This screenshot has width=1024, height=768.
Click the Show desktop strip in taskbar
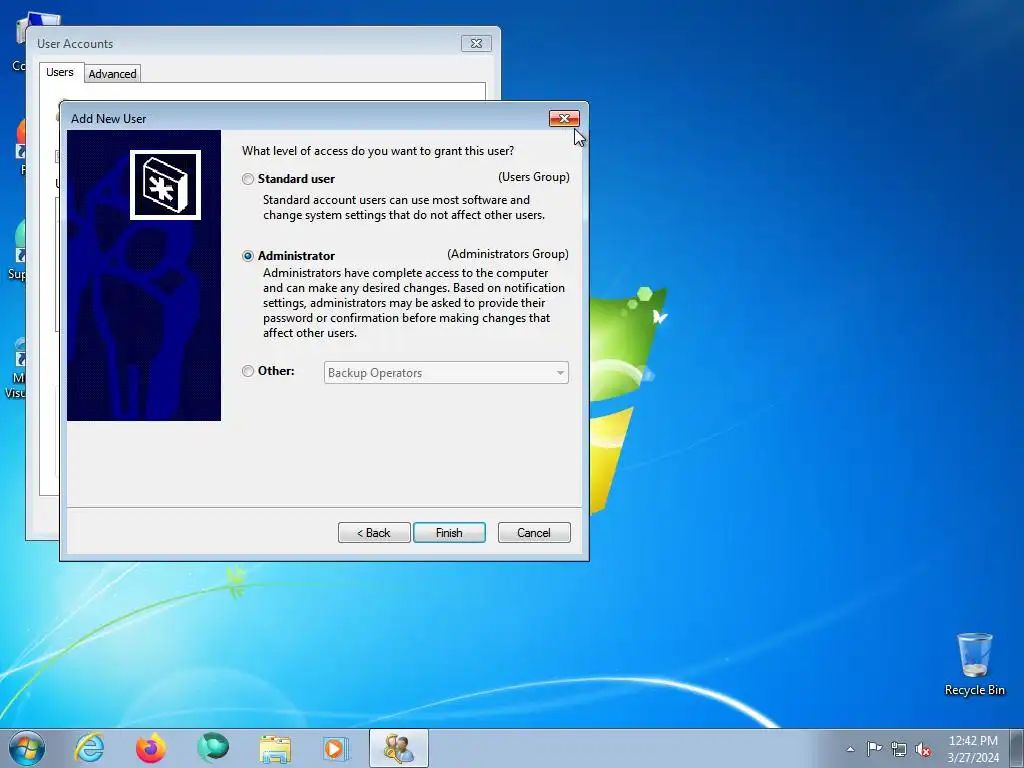point(1017,748)
